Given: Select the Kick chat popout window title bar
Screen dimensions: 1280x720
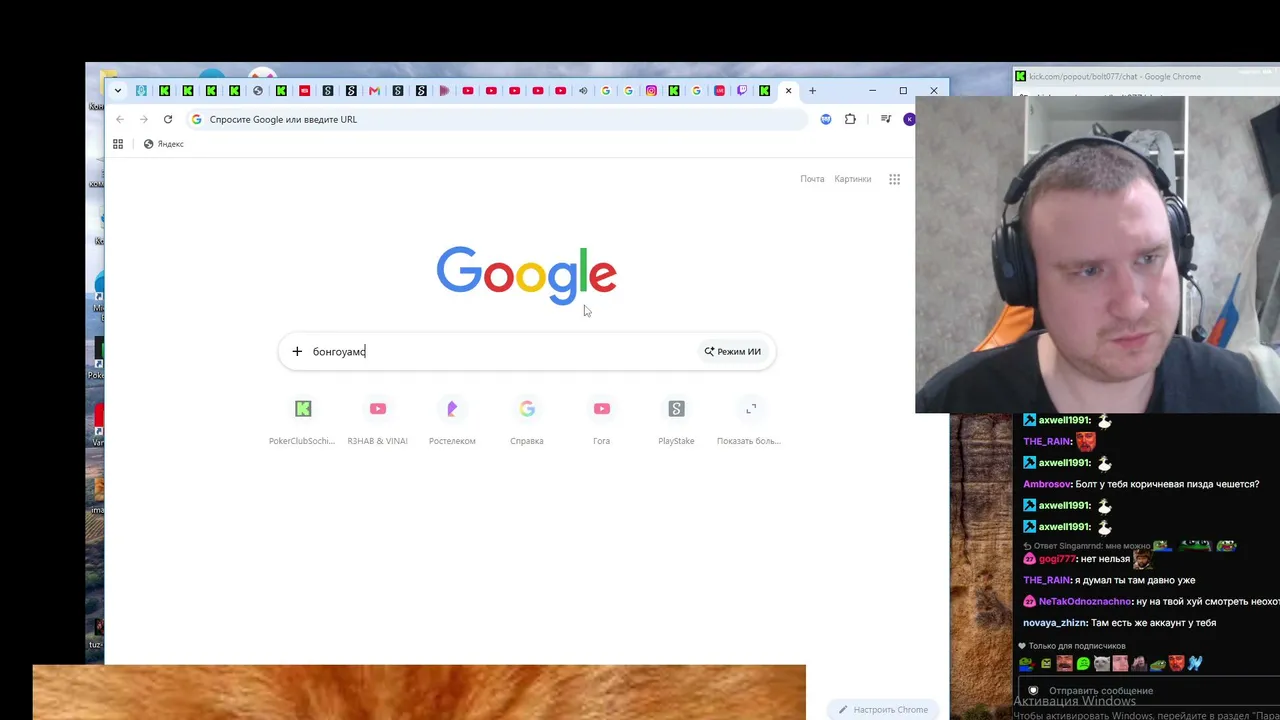Looking at the screenshot, I should [1146, 76].
